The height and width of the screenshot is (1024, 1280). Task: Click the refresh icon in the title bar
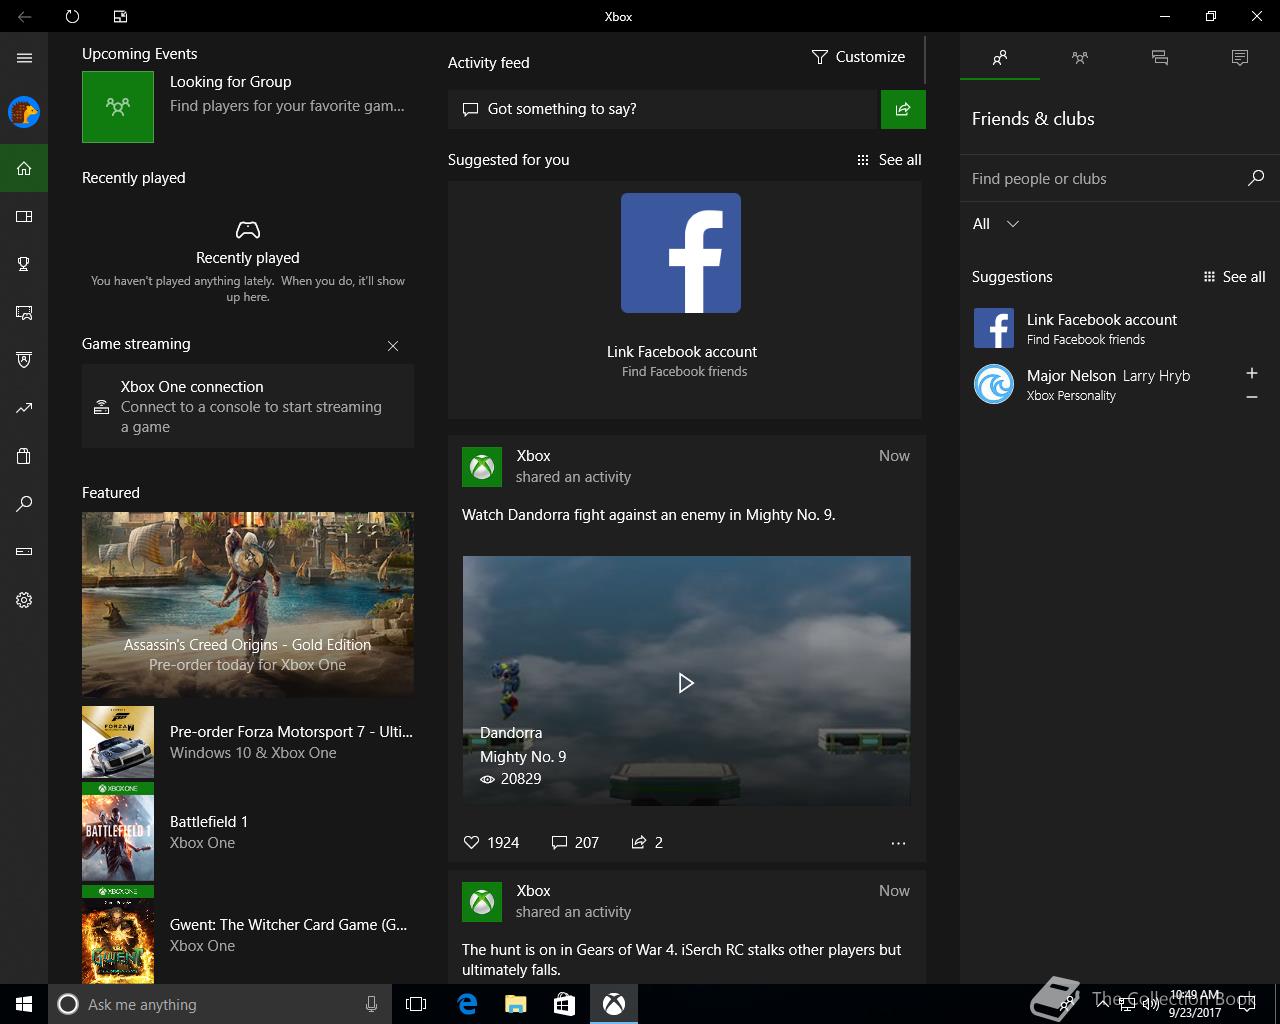click(x=72, y=16)
